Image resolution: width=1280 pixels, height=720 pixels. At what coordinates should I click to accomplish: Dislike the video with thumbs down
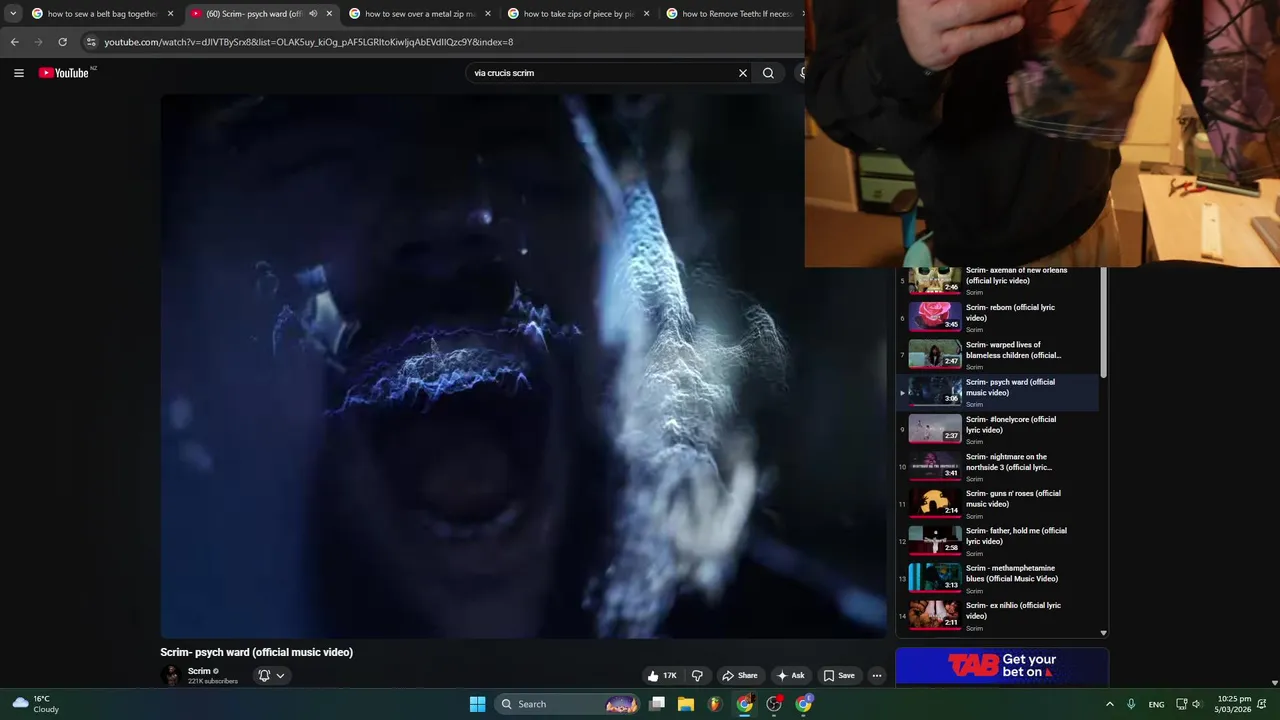[697, 676]
